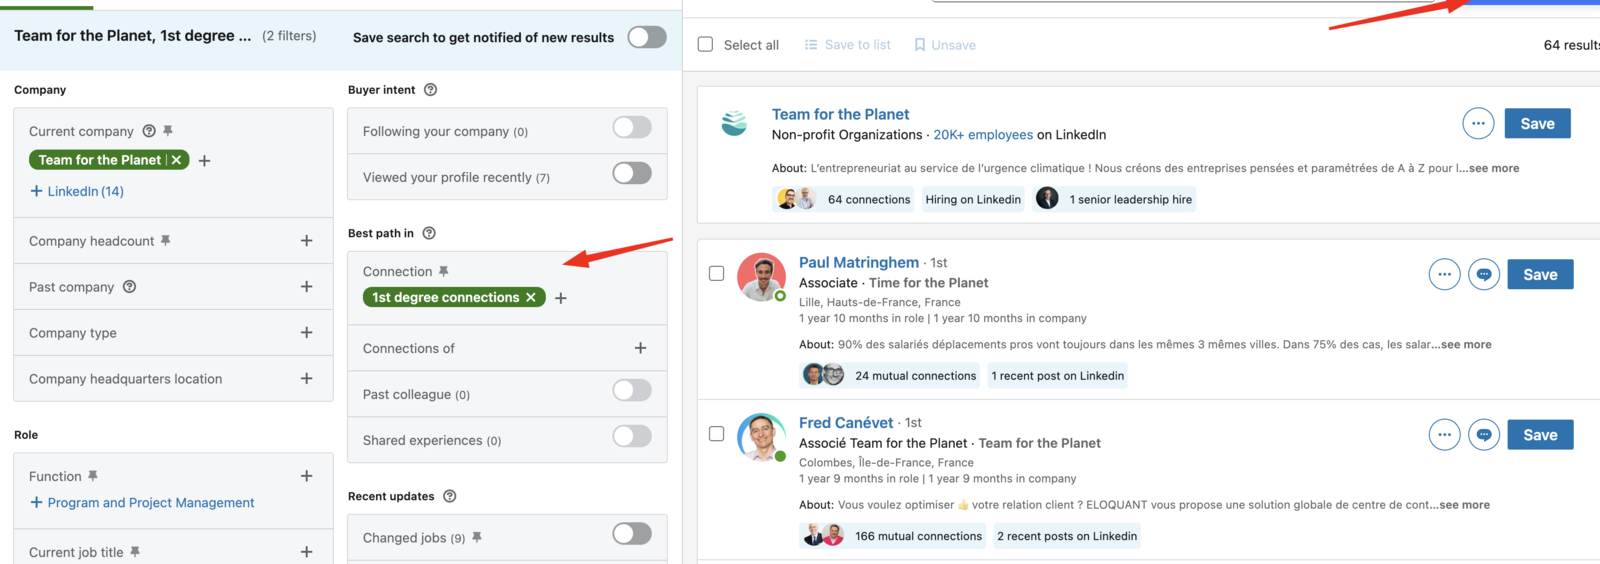Screen dimensions: 1600x564
Task: Expand see more in Paul Matringhem's About
Action: (x=1465, y=344)
